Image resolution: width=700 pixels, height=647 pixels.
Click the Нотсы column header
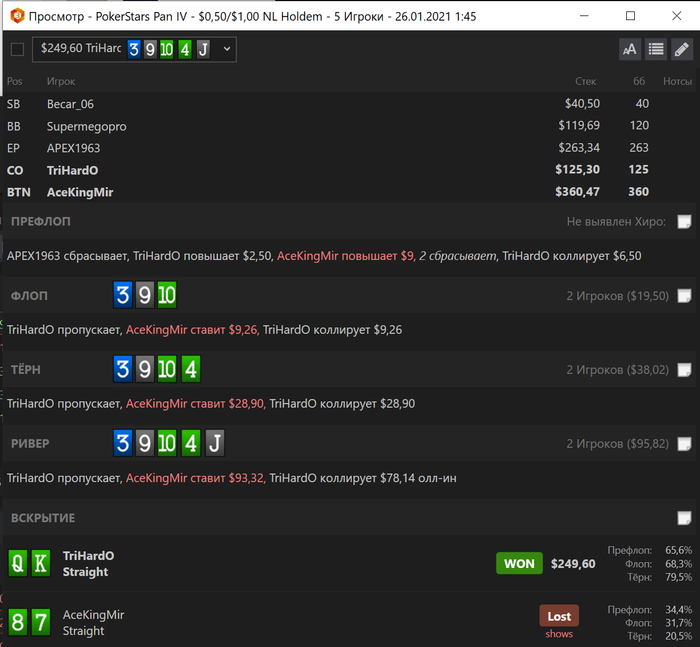[x=677, y=81]
